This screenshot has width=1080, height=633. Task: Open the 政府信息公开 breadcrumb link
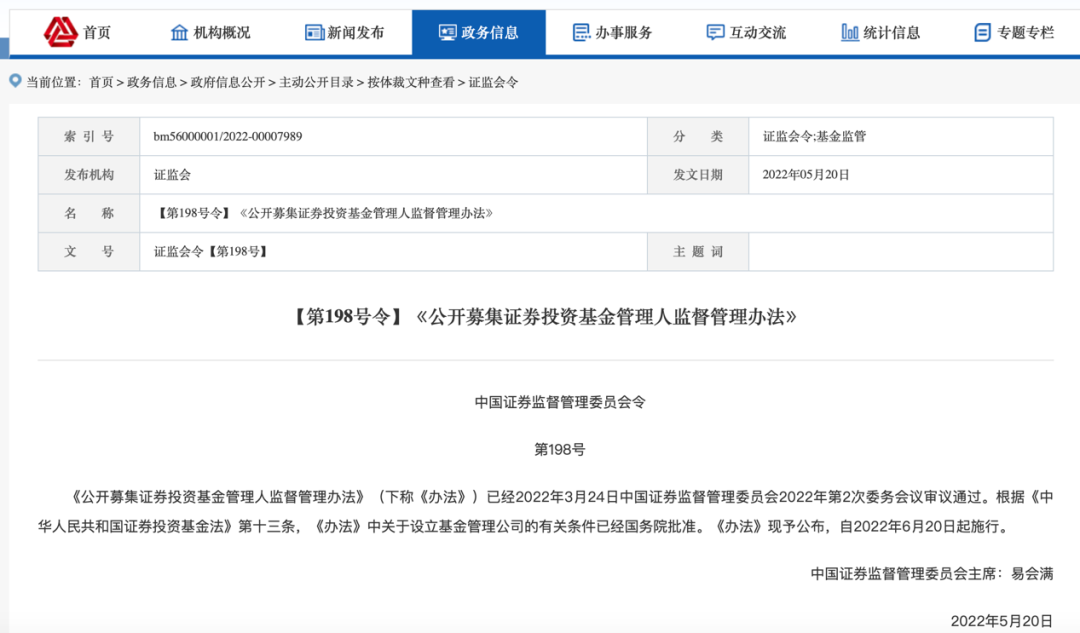point(227,83)
